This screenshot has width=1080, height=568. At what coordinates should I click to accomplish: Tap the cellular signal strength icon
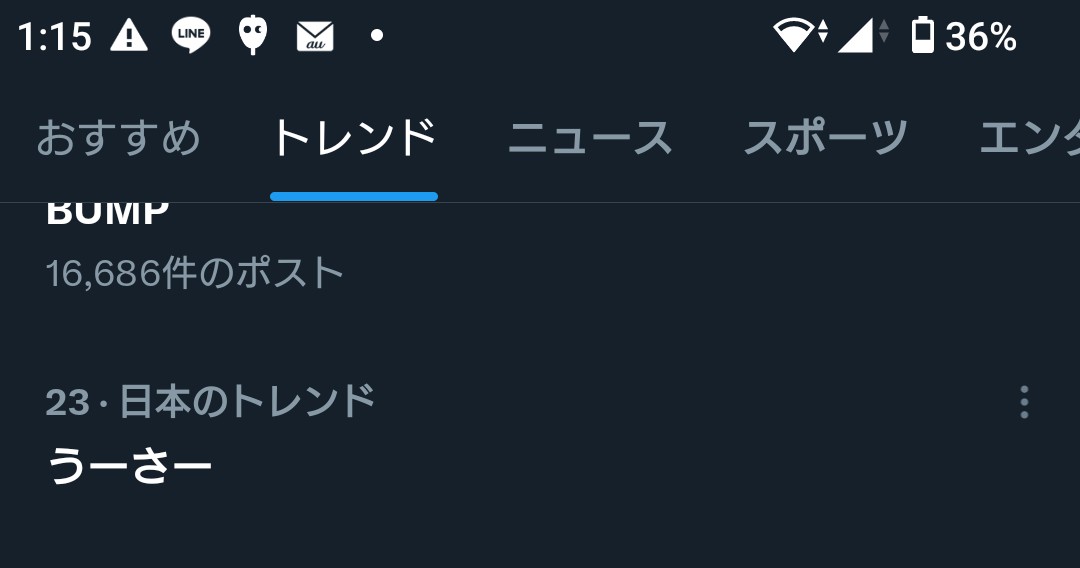[863, 35]
